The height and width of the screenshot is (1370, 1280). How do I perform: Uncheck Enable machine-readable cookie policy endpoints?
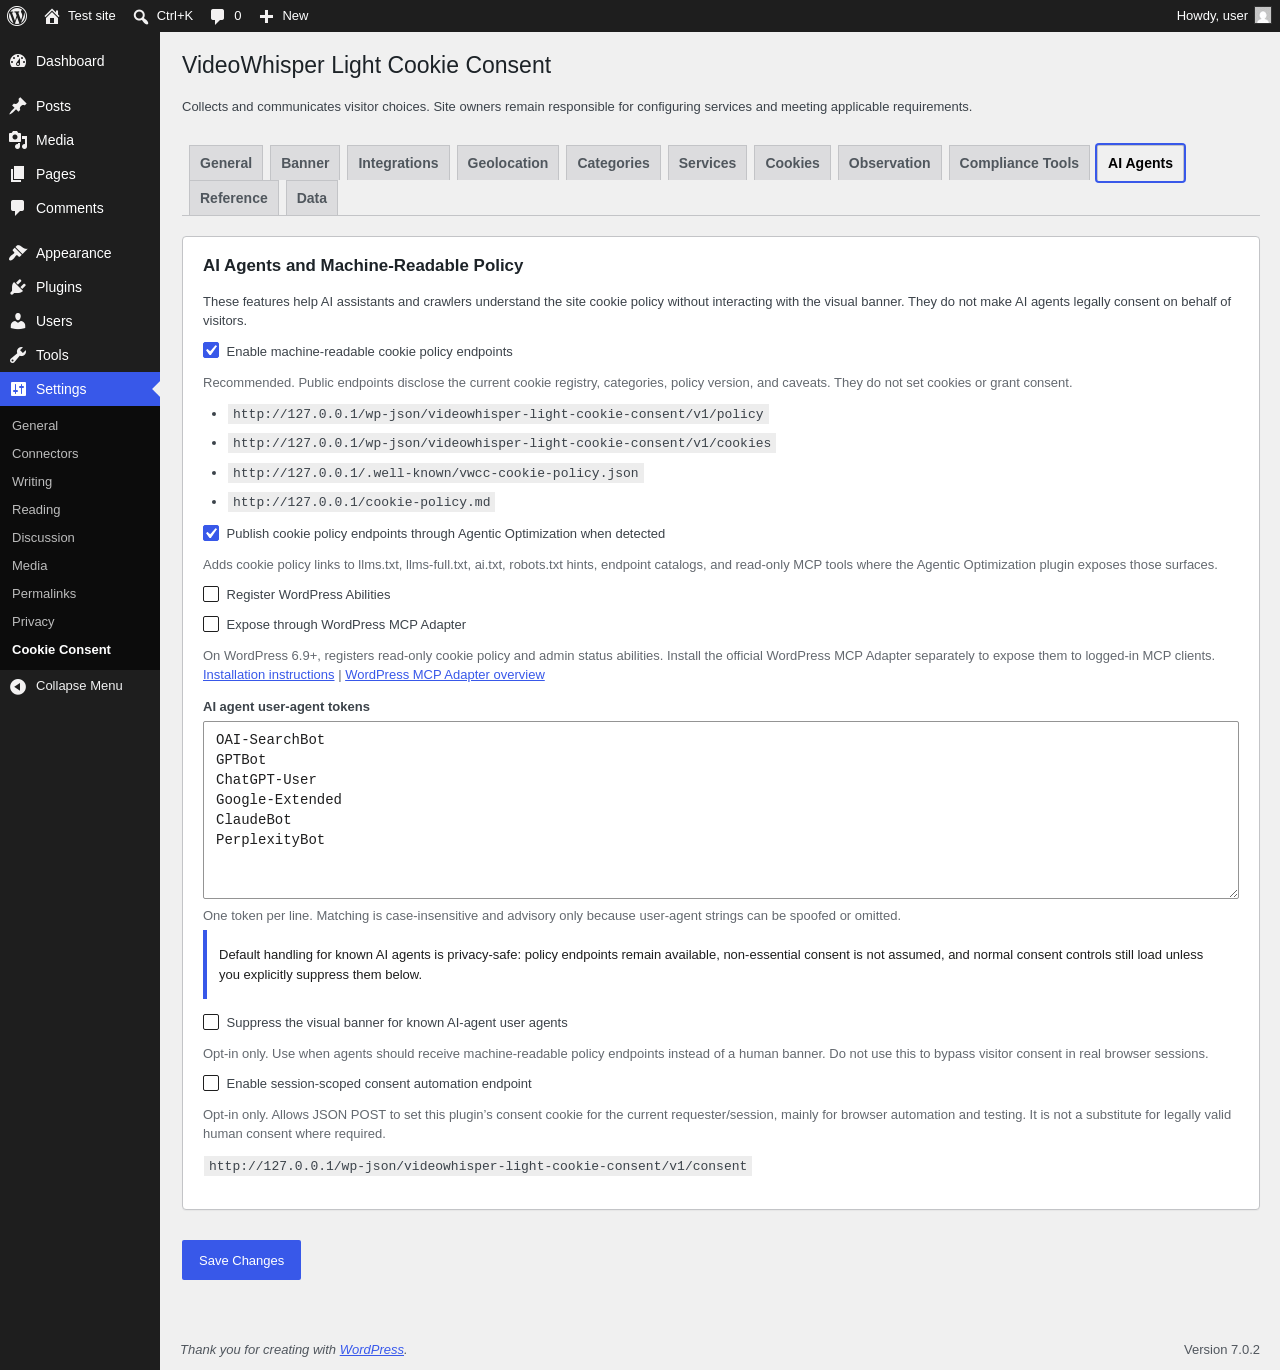tap(211, 350)
